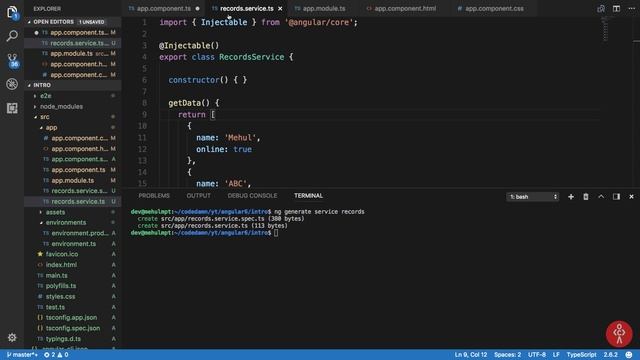
Task: Open the Manage settings gear
Action: pyautogui.click(x=12, y=338)
